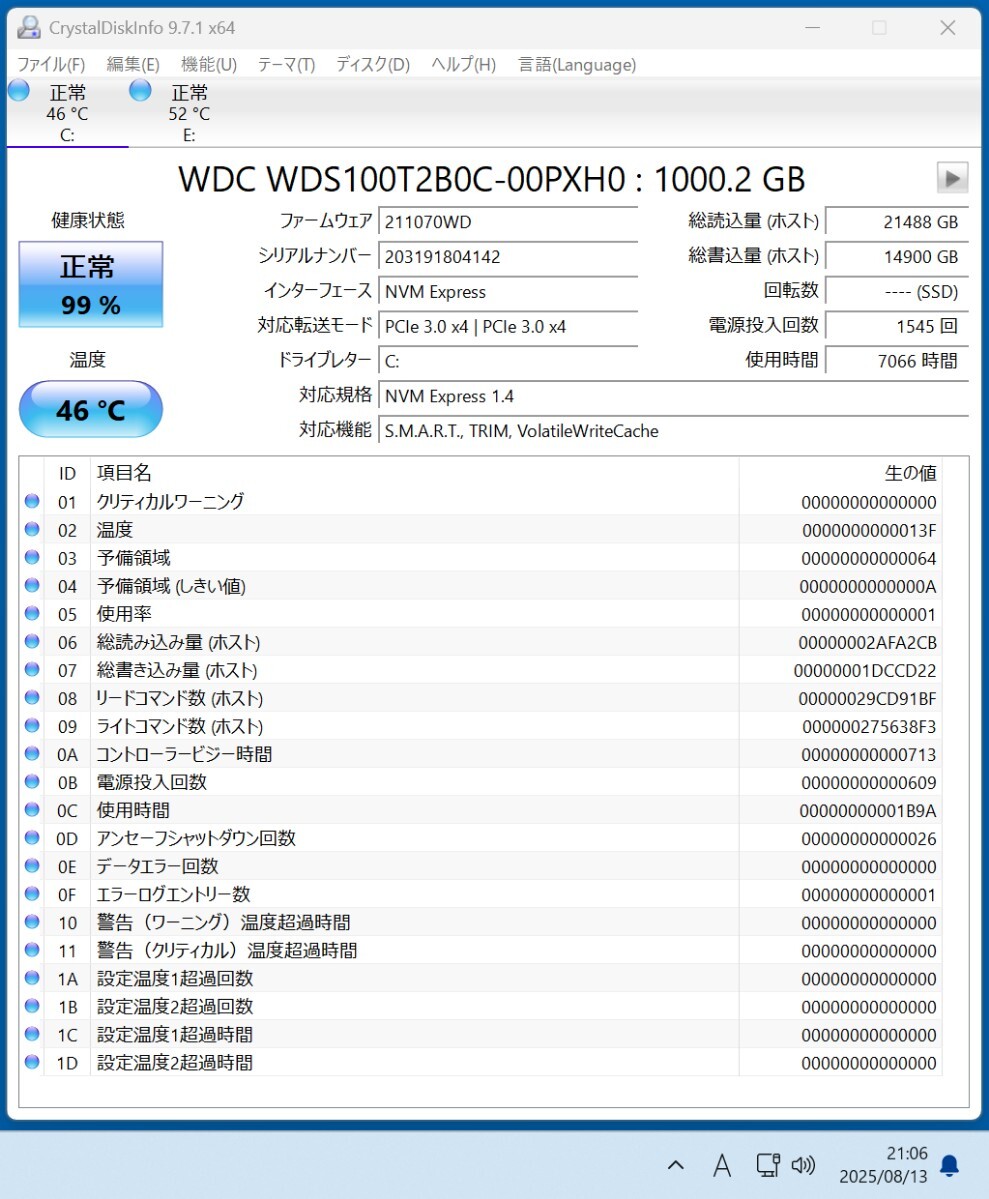Open the ヘルプ(H) menu

[464, 65]
